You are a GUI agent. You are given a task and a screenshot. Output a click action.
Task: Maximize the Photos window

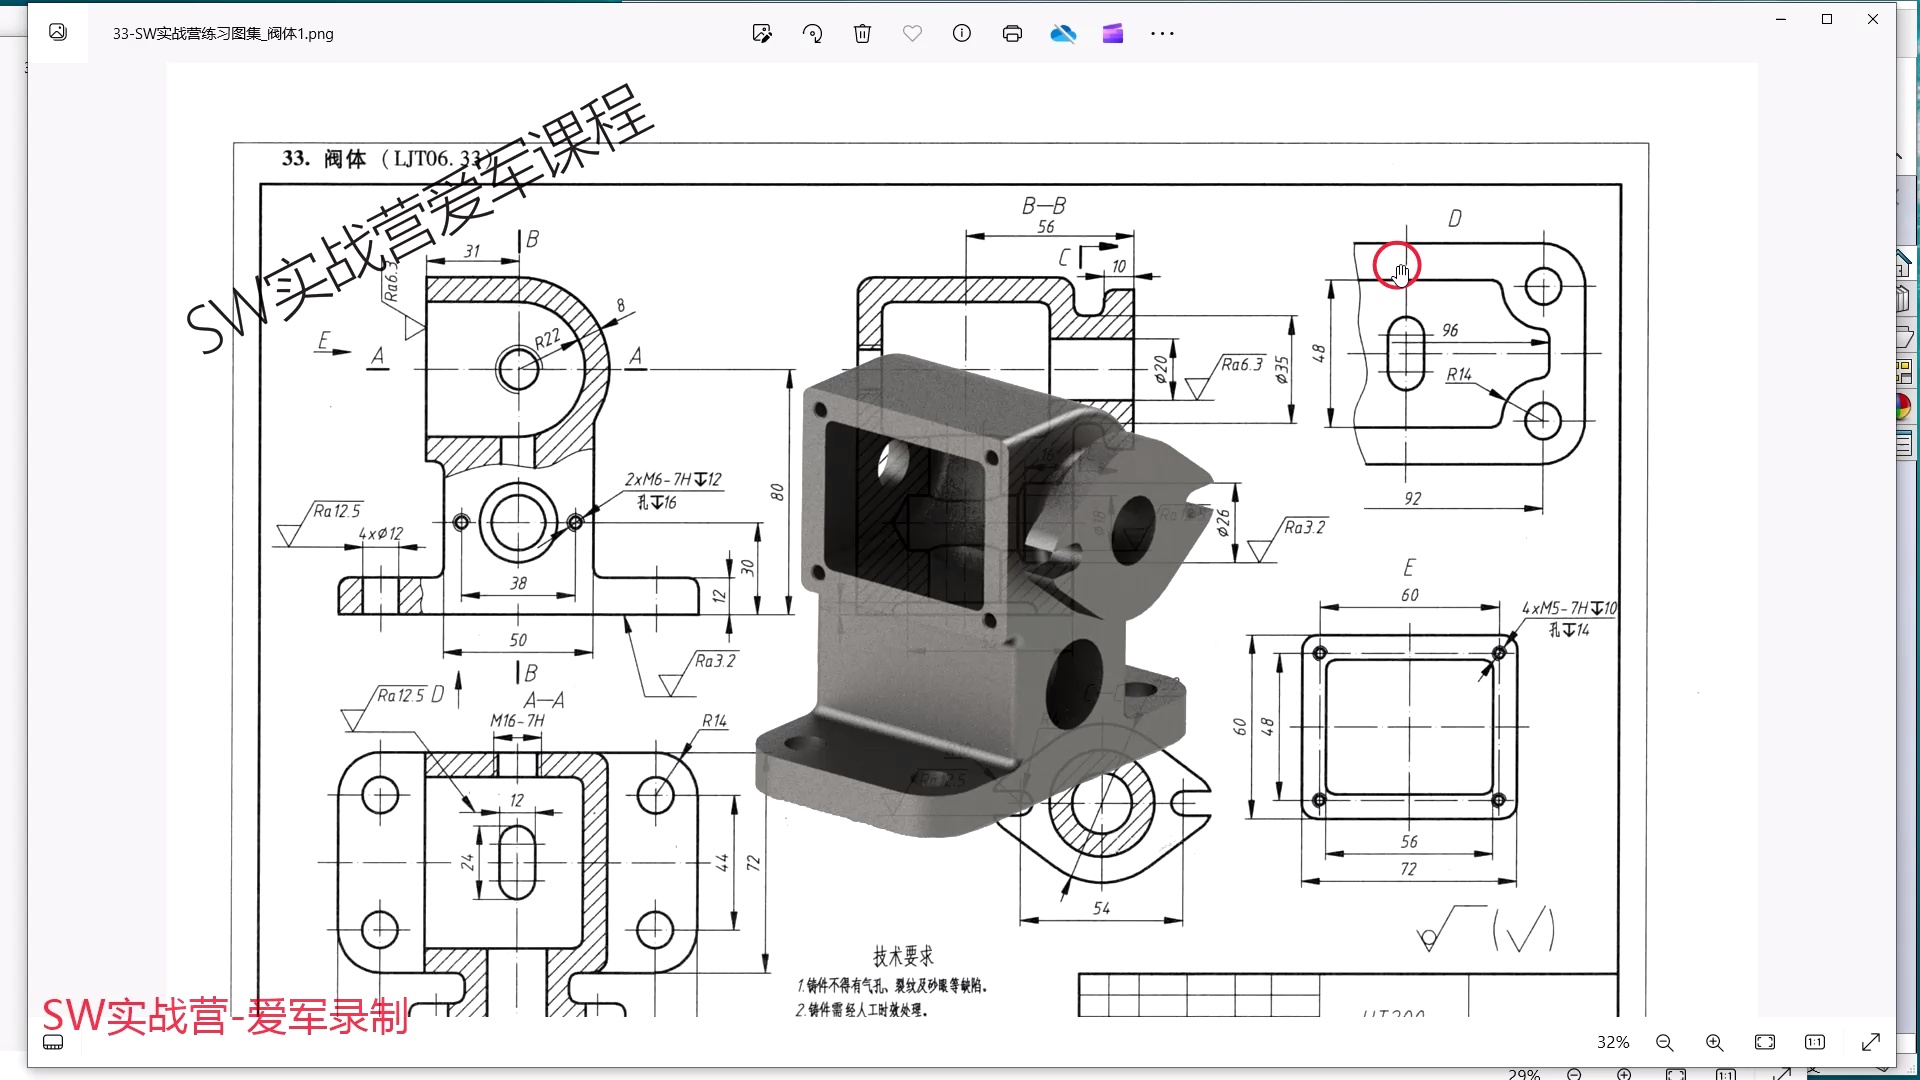pyautogui.click(x=1827, y=19)
